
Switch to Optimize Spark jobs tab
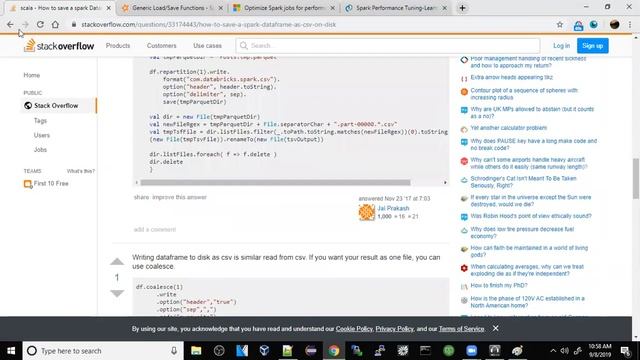[284, 8]
